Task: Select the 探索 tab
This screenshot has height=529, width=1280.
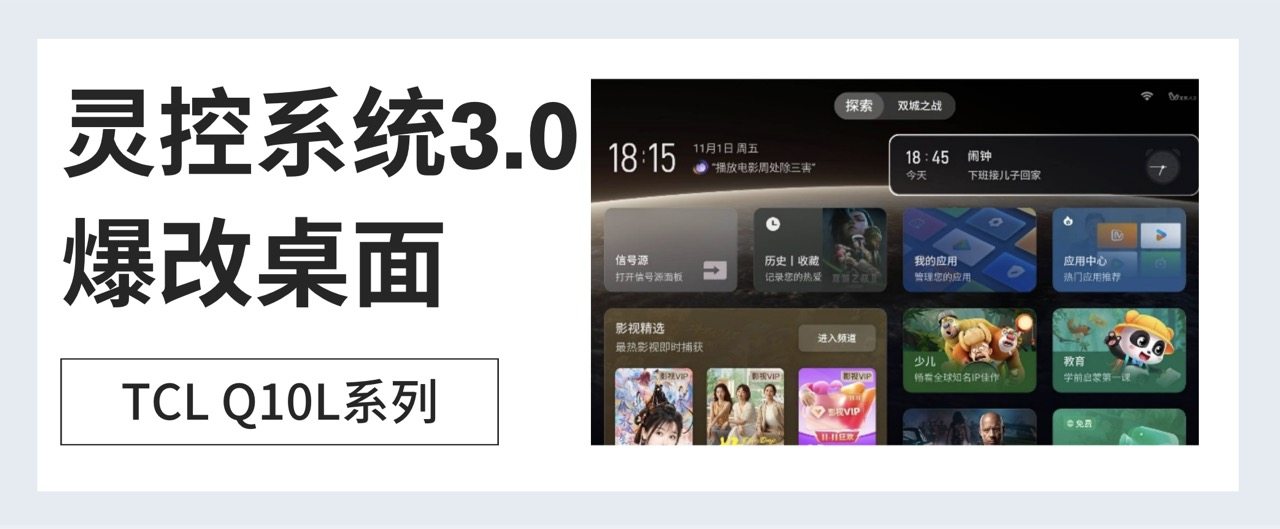Action: click(x=859, y=106)
